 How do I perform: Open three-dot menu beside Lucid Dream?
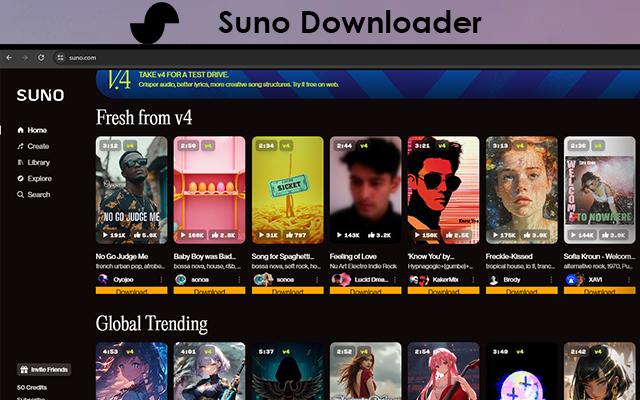pos(395,280)
